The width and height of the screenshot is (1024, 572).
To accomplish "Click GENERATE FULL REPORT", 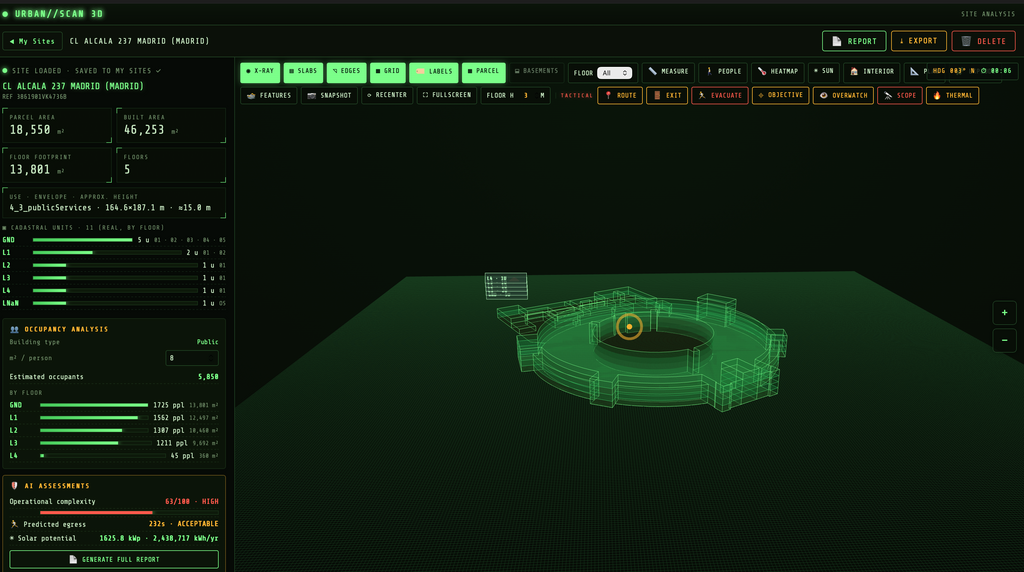I will coord(114,560).
